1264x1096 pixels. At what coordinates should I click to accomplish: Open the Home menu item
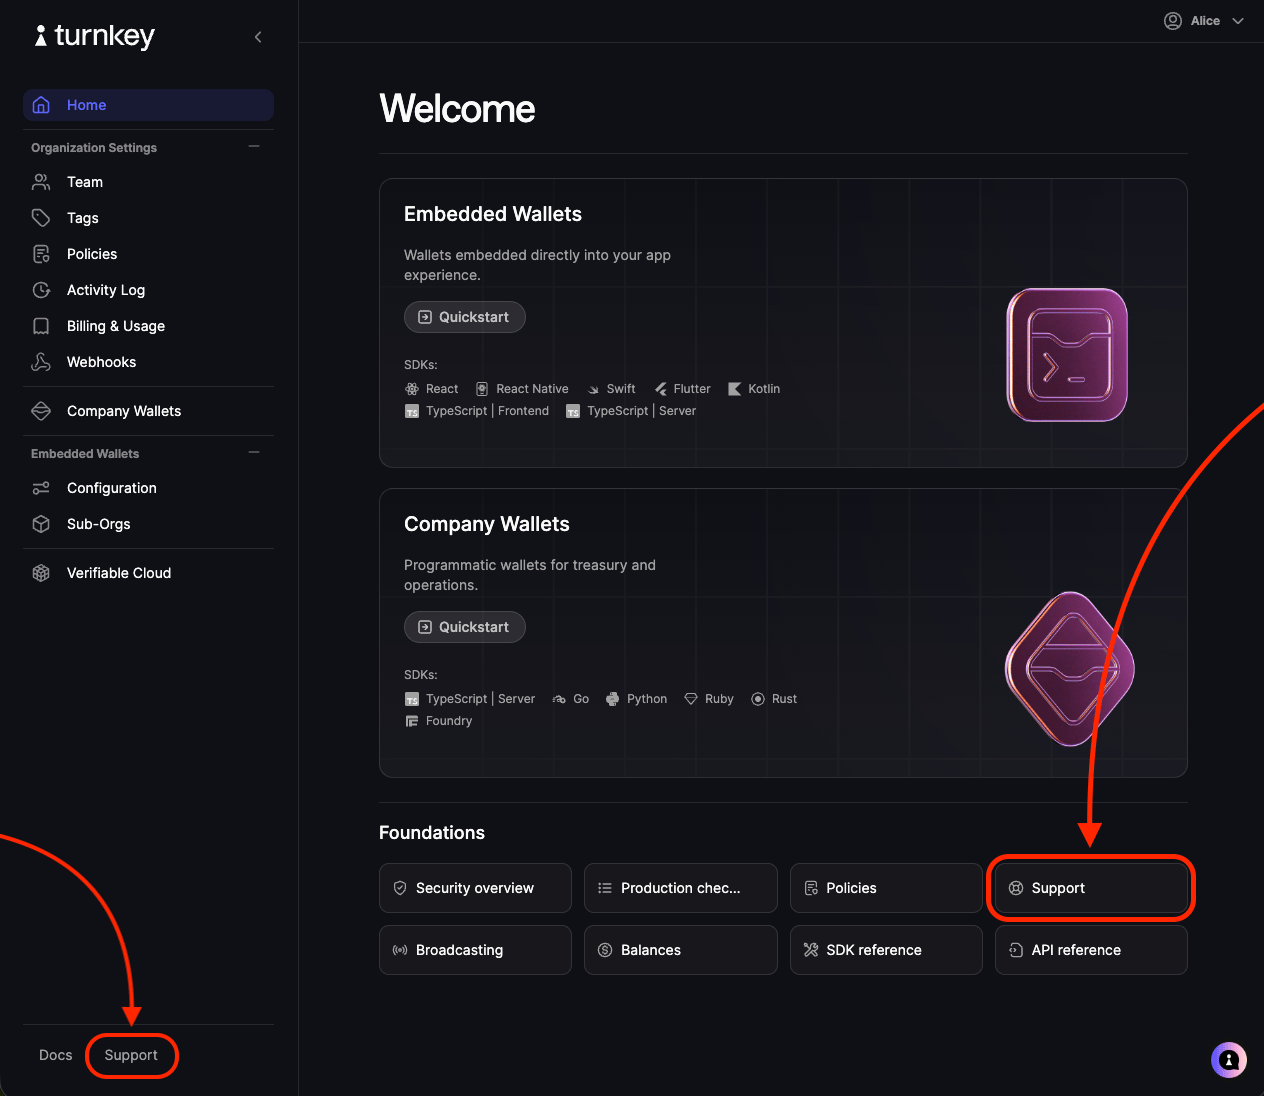pyautogui.click(x=148, y=105)
